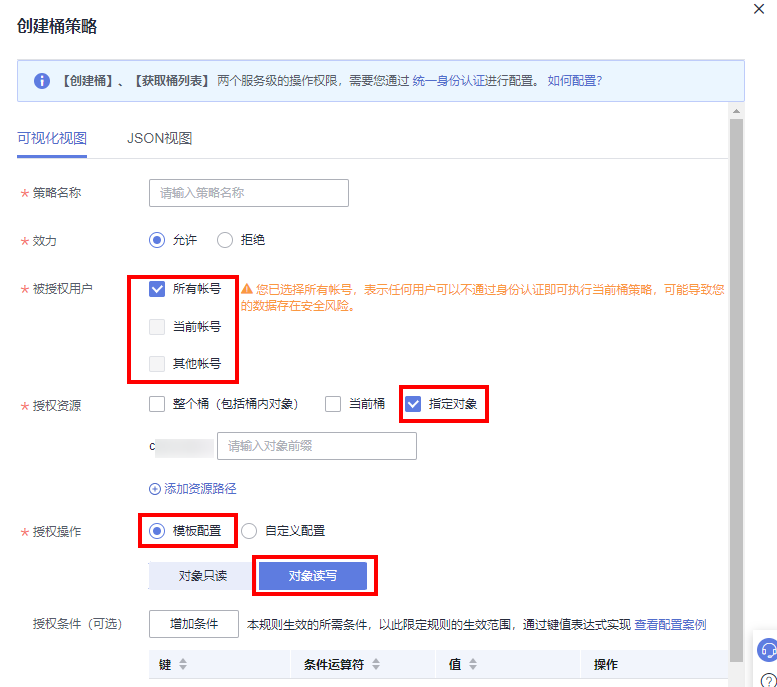This screenshot has width=777, height=687.
Task: Uncheck the 指定对象 checkbox
Action: tap(413, 404)
